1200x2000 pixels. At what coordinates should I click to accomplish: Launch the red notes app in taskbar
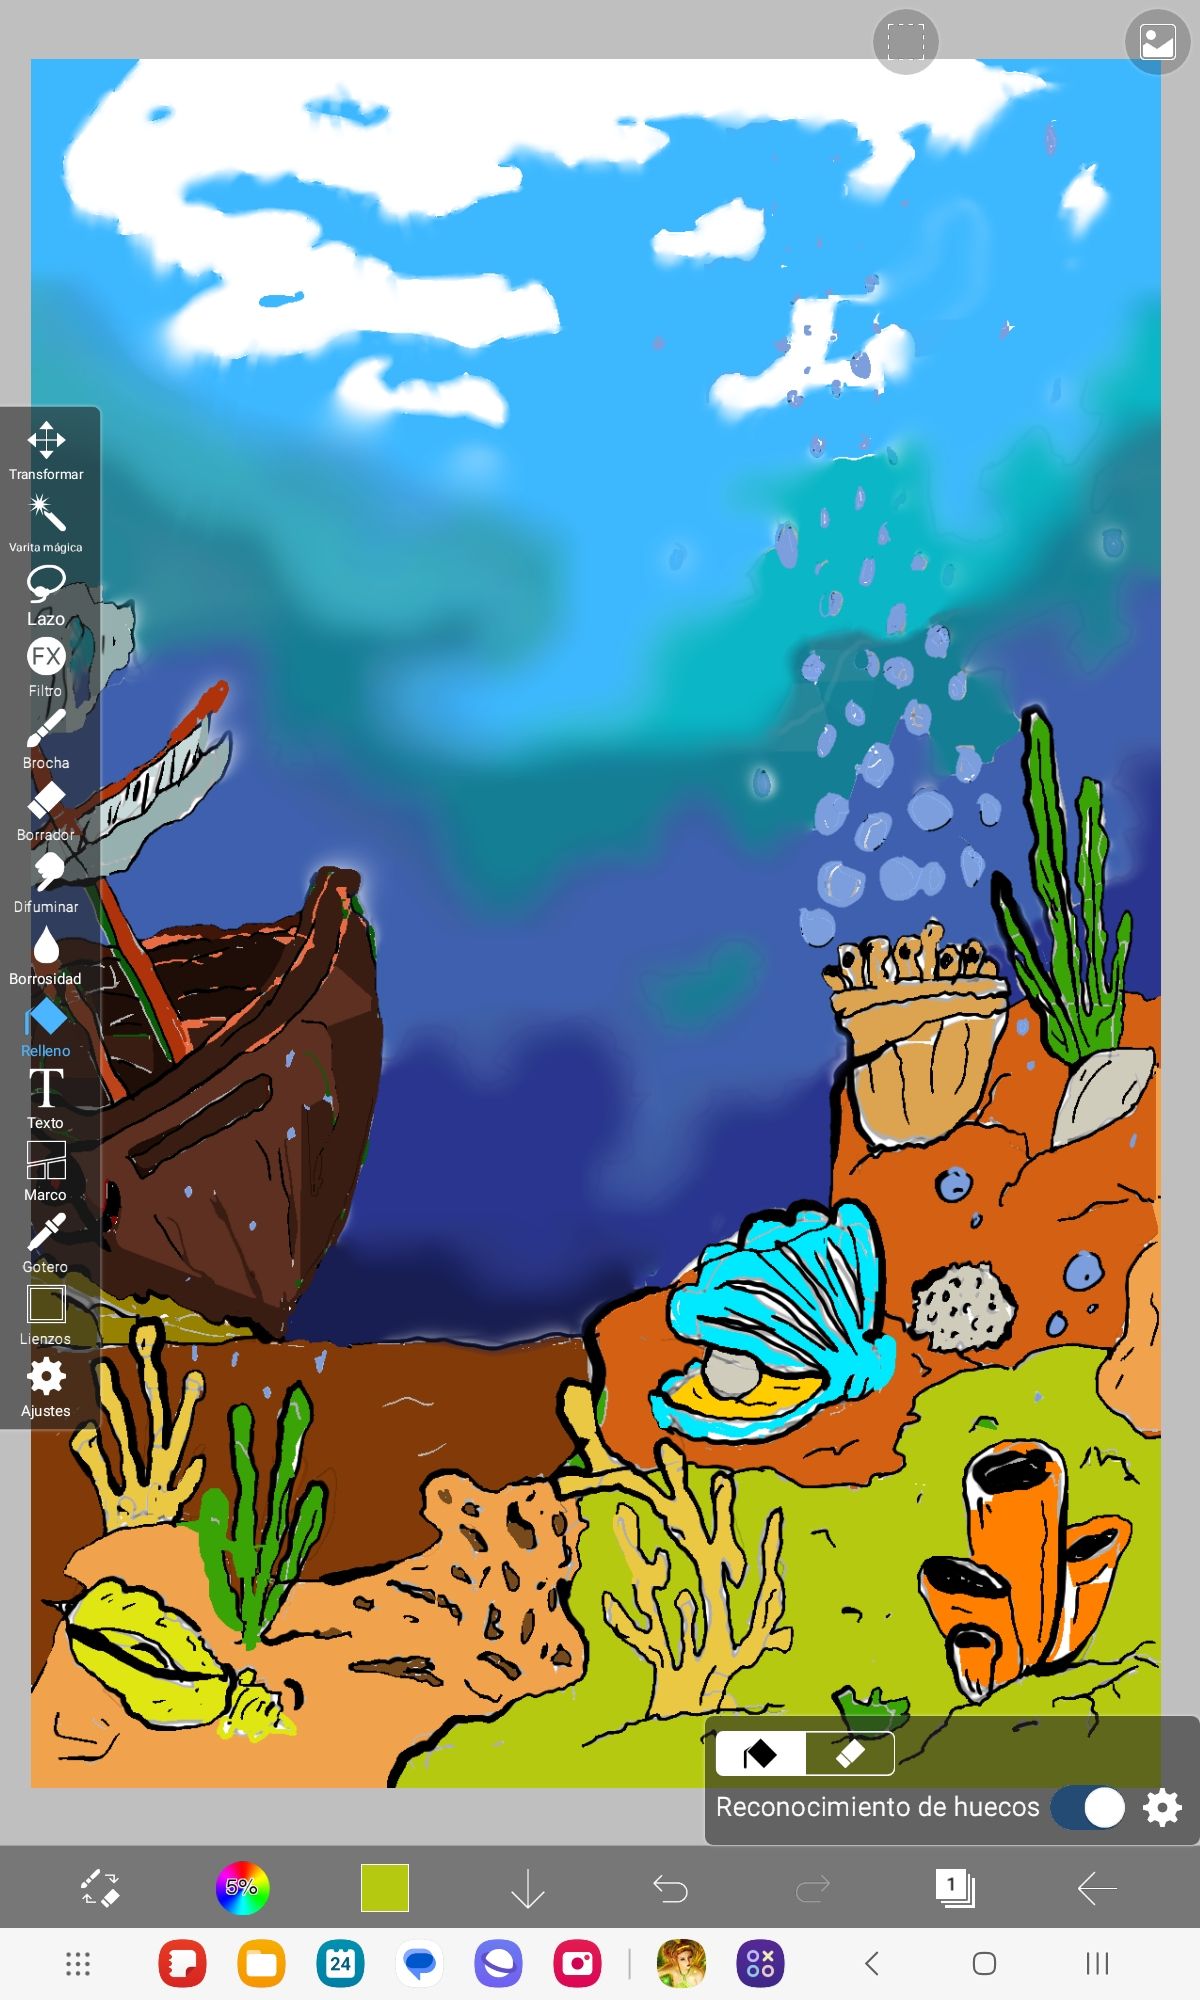182,1963
